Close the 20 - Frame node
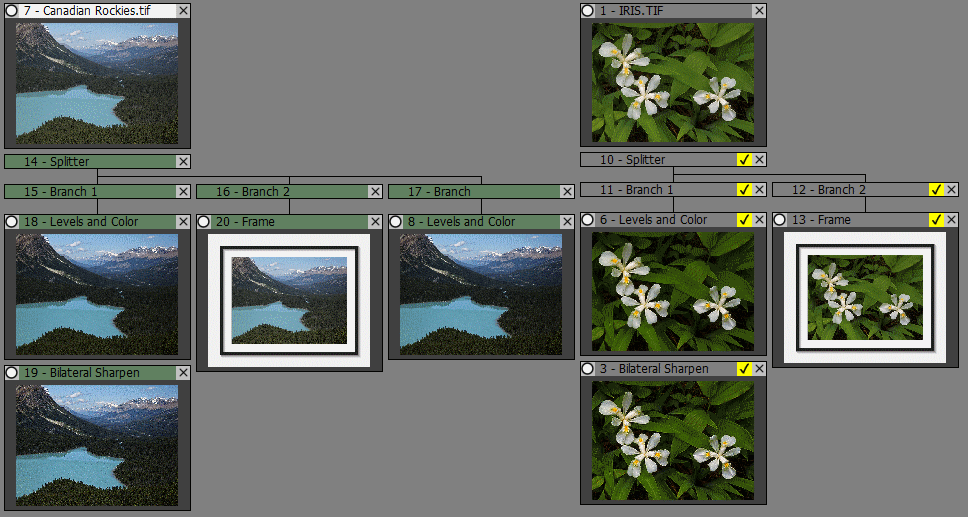The width and height of the screenshot is (968, 517). click(375, 222)
